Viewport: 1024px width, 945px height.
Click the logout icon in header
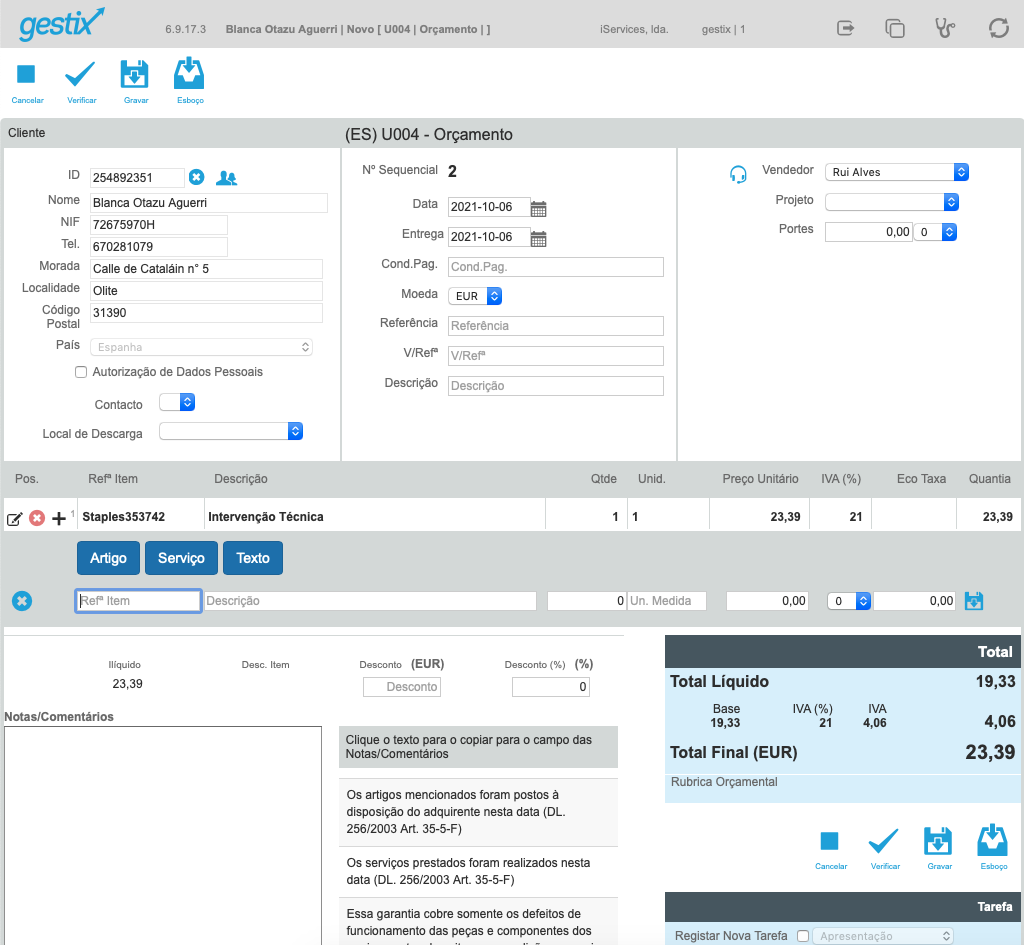pyautogui.click(x=846, y=28)
